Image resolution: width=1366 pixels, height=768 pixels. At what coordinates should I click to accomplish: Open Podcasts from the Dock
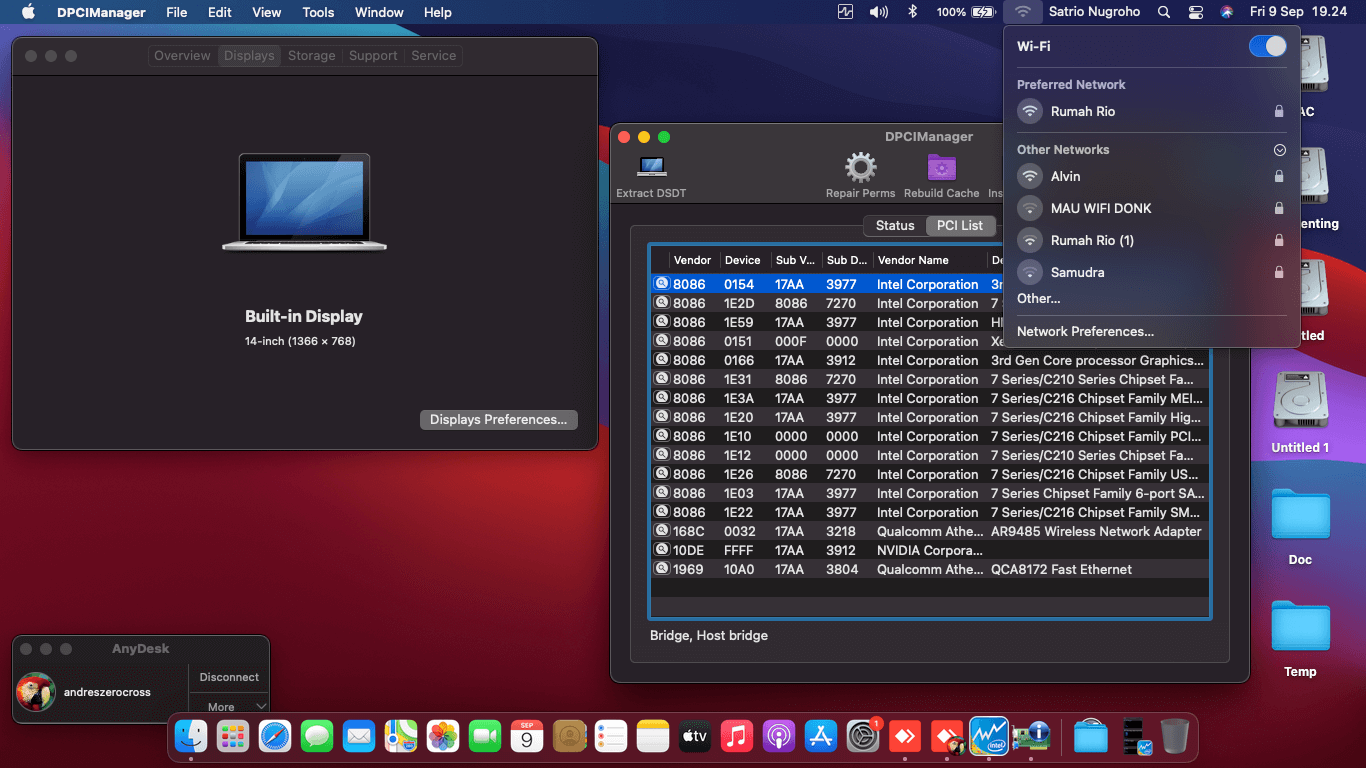(x=779, y=737)
